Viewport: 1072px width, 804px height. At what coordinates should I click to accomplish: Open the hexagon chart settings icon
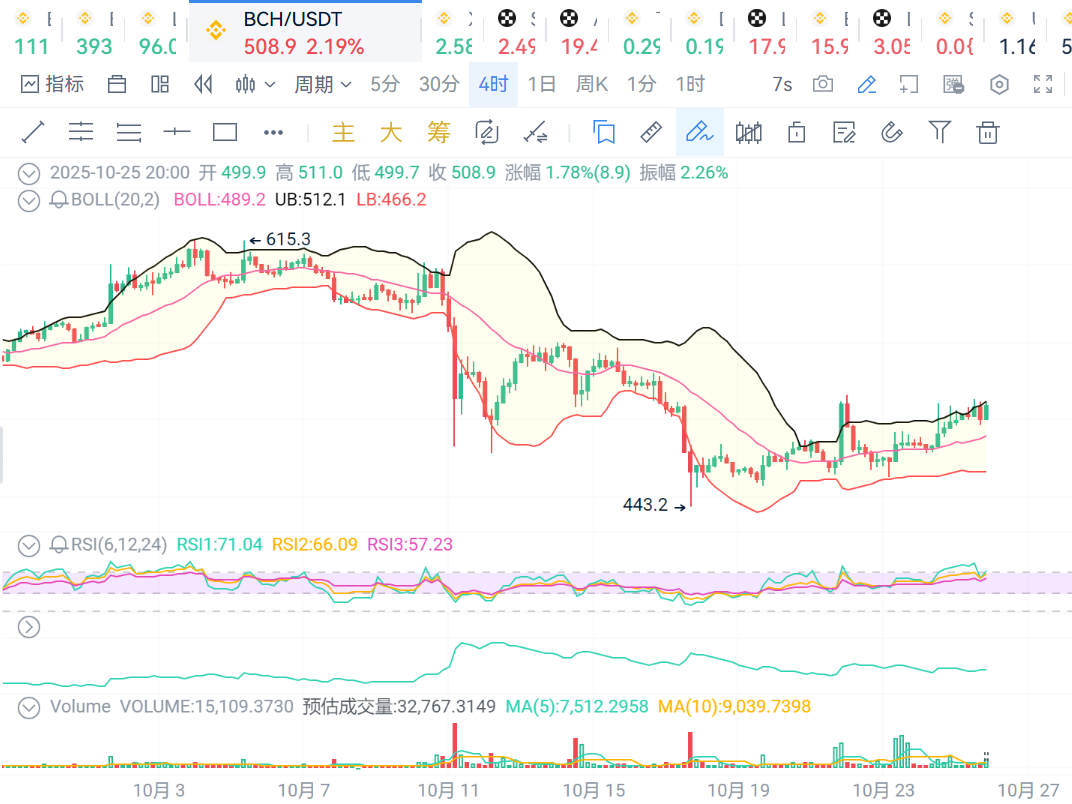pos(998,85)
